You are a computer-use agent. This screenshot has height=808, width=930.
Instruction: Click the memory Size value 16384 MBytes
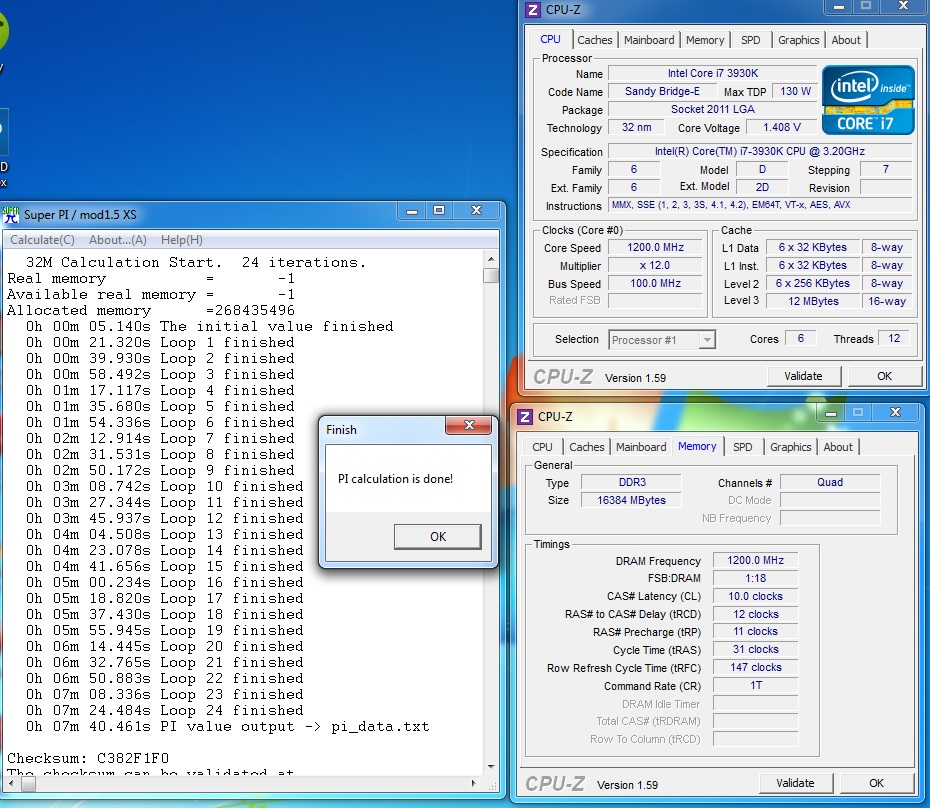(x=631, y=500)
